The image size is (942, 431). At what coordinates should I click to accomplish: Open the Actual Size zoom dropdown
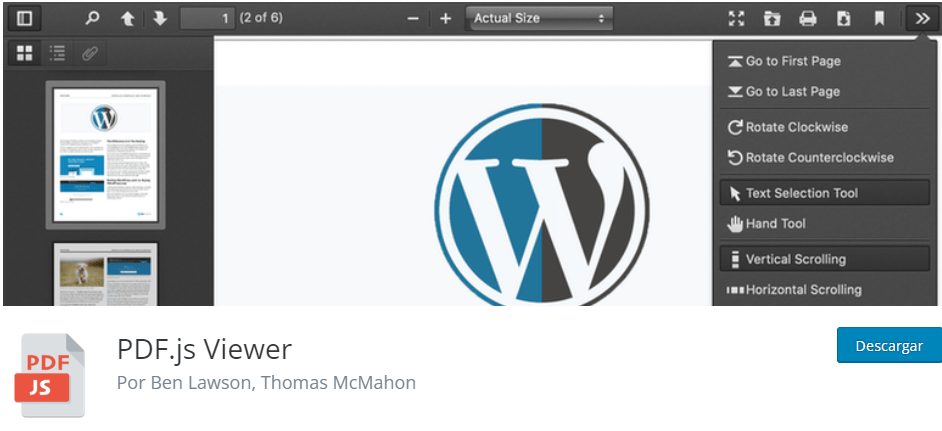pyautogui.click(x=540, y=18)
